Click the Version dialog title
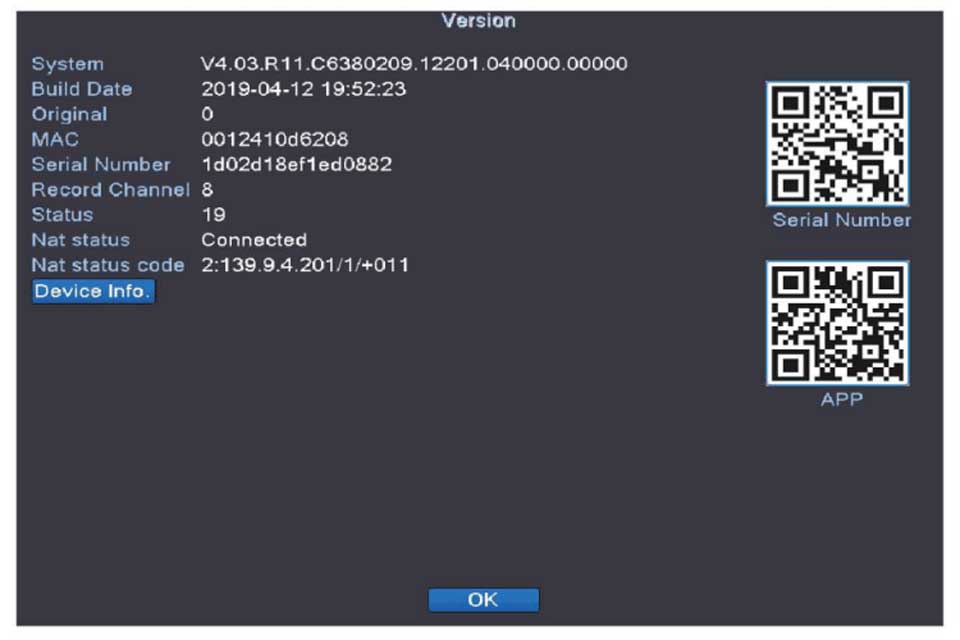Screen dimensions: 960x640 click(x=478, y=20)
